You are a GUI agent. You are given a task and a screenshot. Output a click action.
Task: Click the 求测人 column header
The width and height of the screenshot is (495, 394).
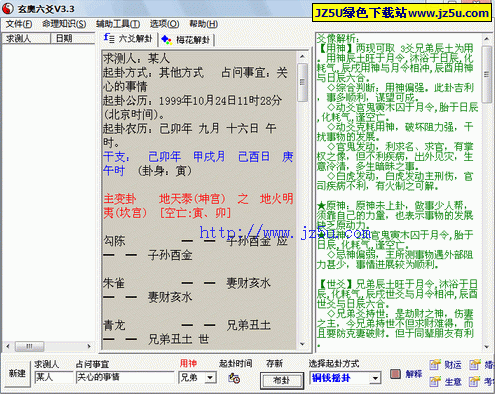[26, 39]
